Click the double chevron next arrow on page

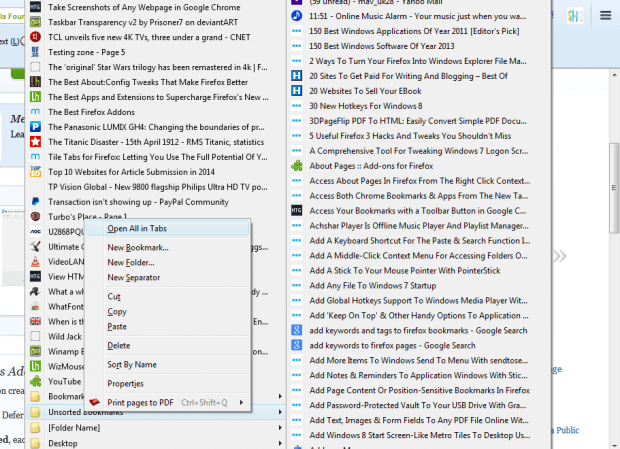pos(560,256)
